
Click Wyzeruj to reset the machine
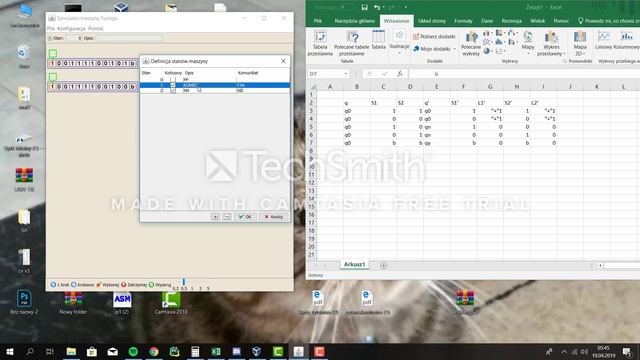pyautogui.click(x=160, y=284)
